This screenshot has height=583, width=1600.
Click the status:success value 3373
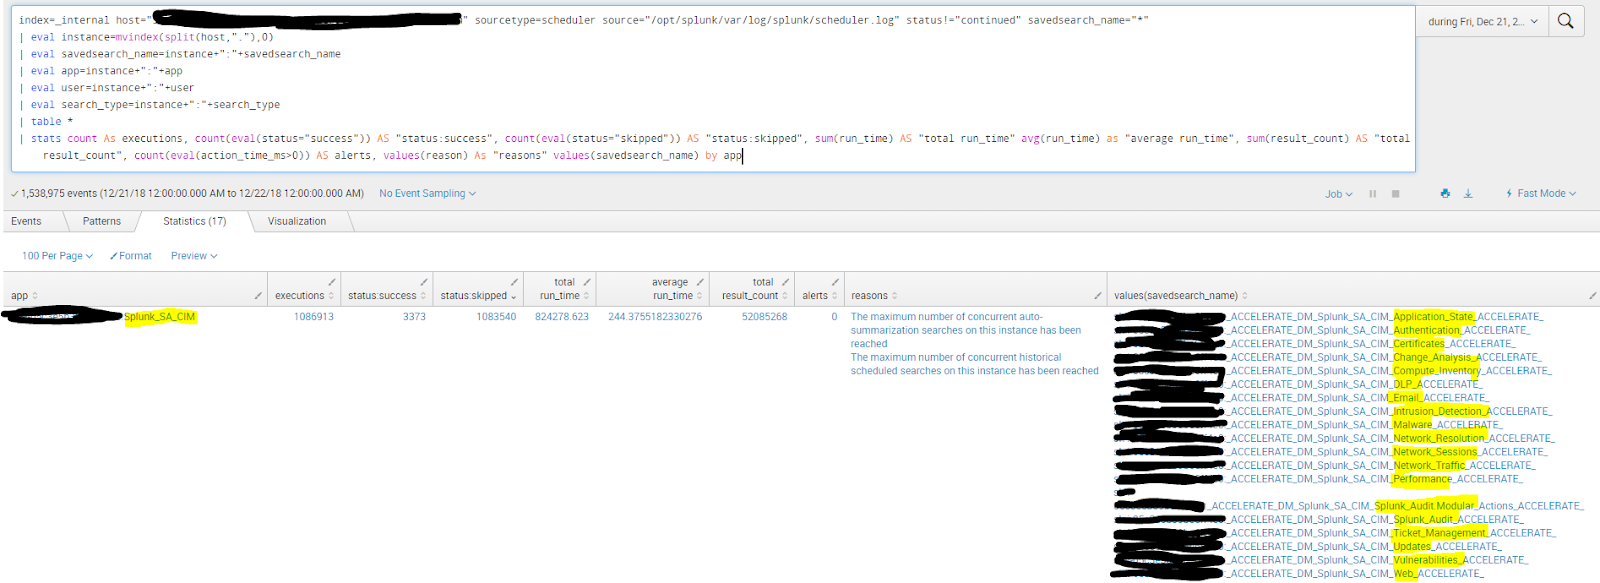click(414, 317)
